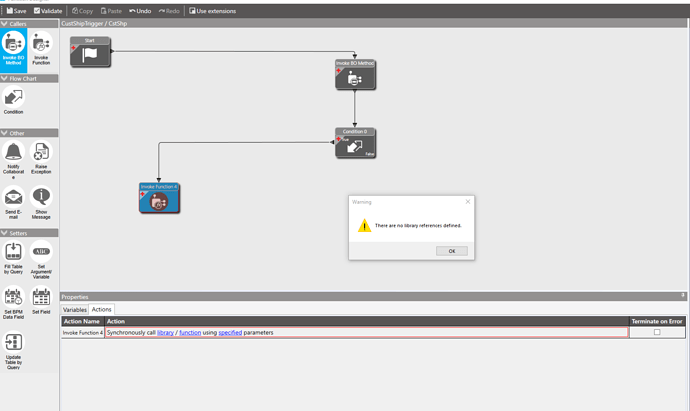This screenshot has width=690, height=411.
Task: Choose the Notify Collaborate tool
Action: (13, 160)
